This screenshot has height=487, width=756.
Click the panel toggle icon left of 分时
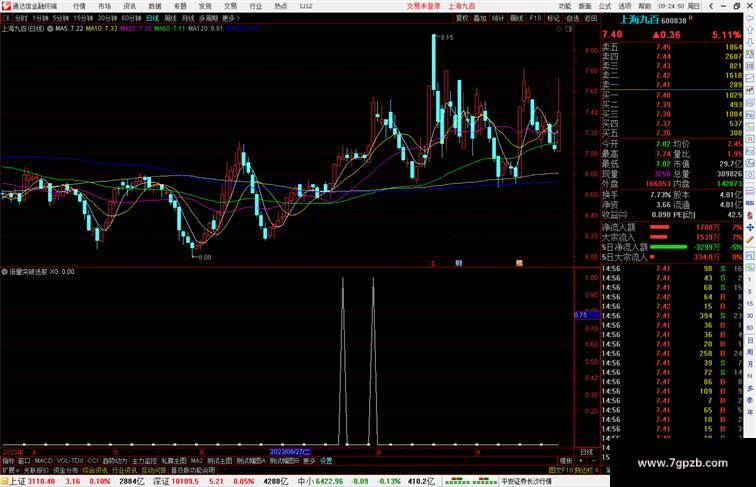[x=6, y=18]
